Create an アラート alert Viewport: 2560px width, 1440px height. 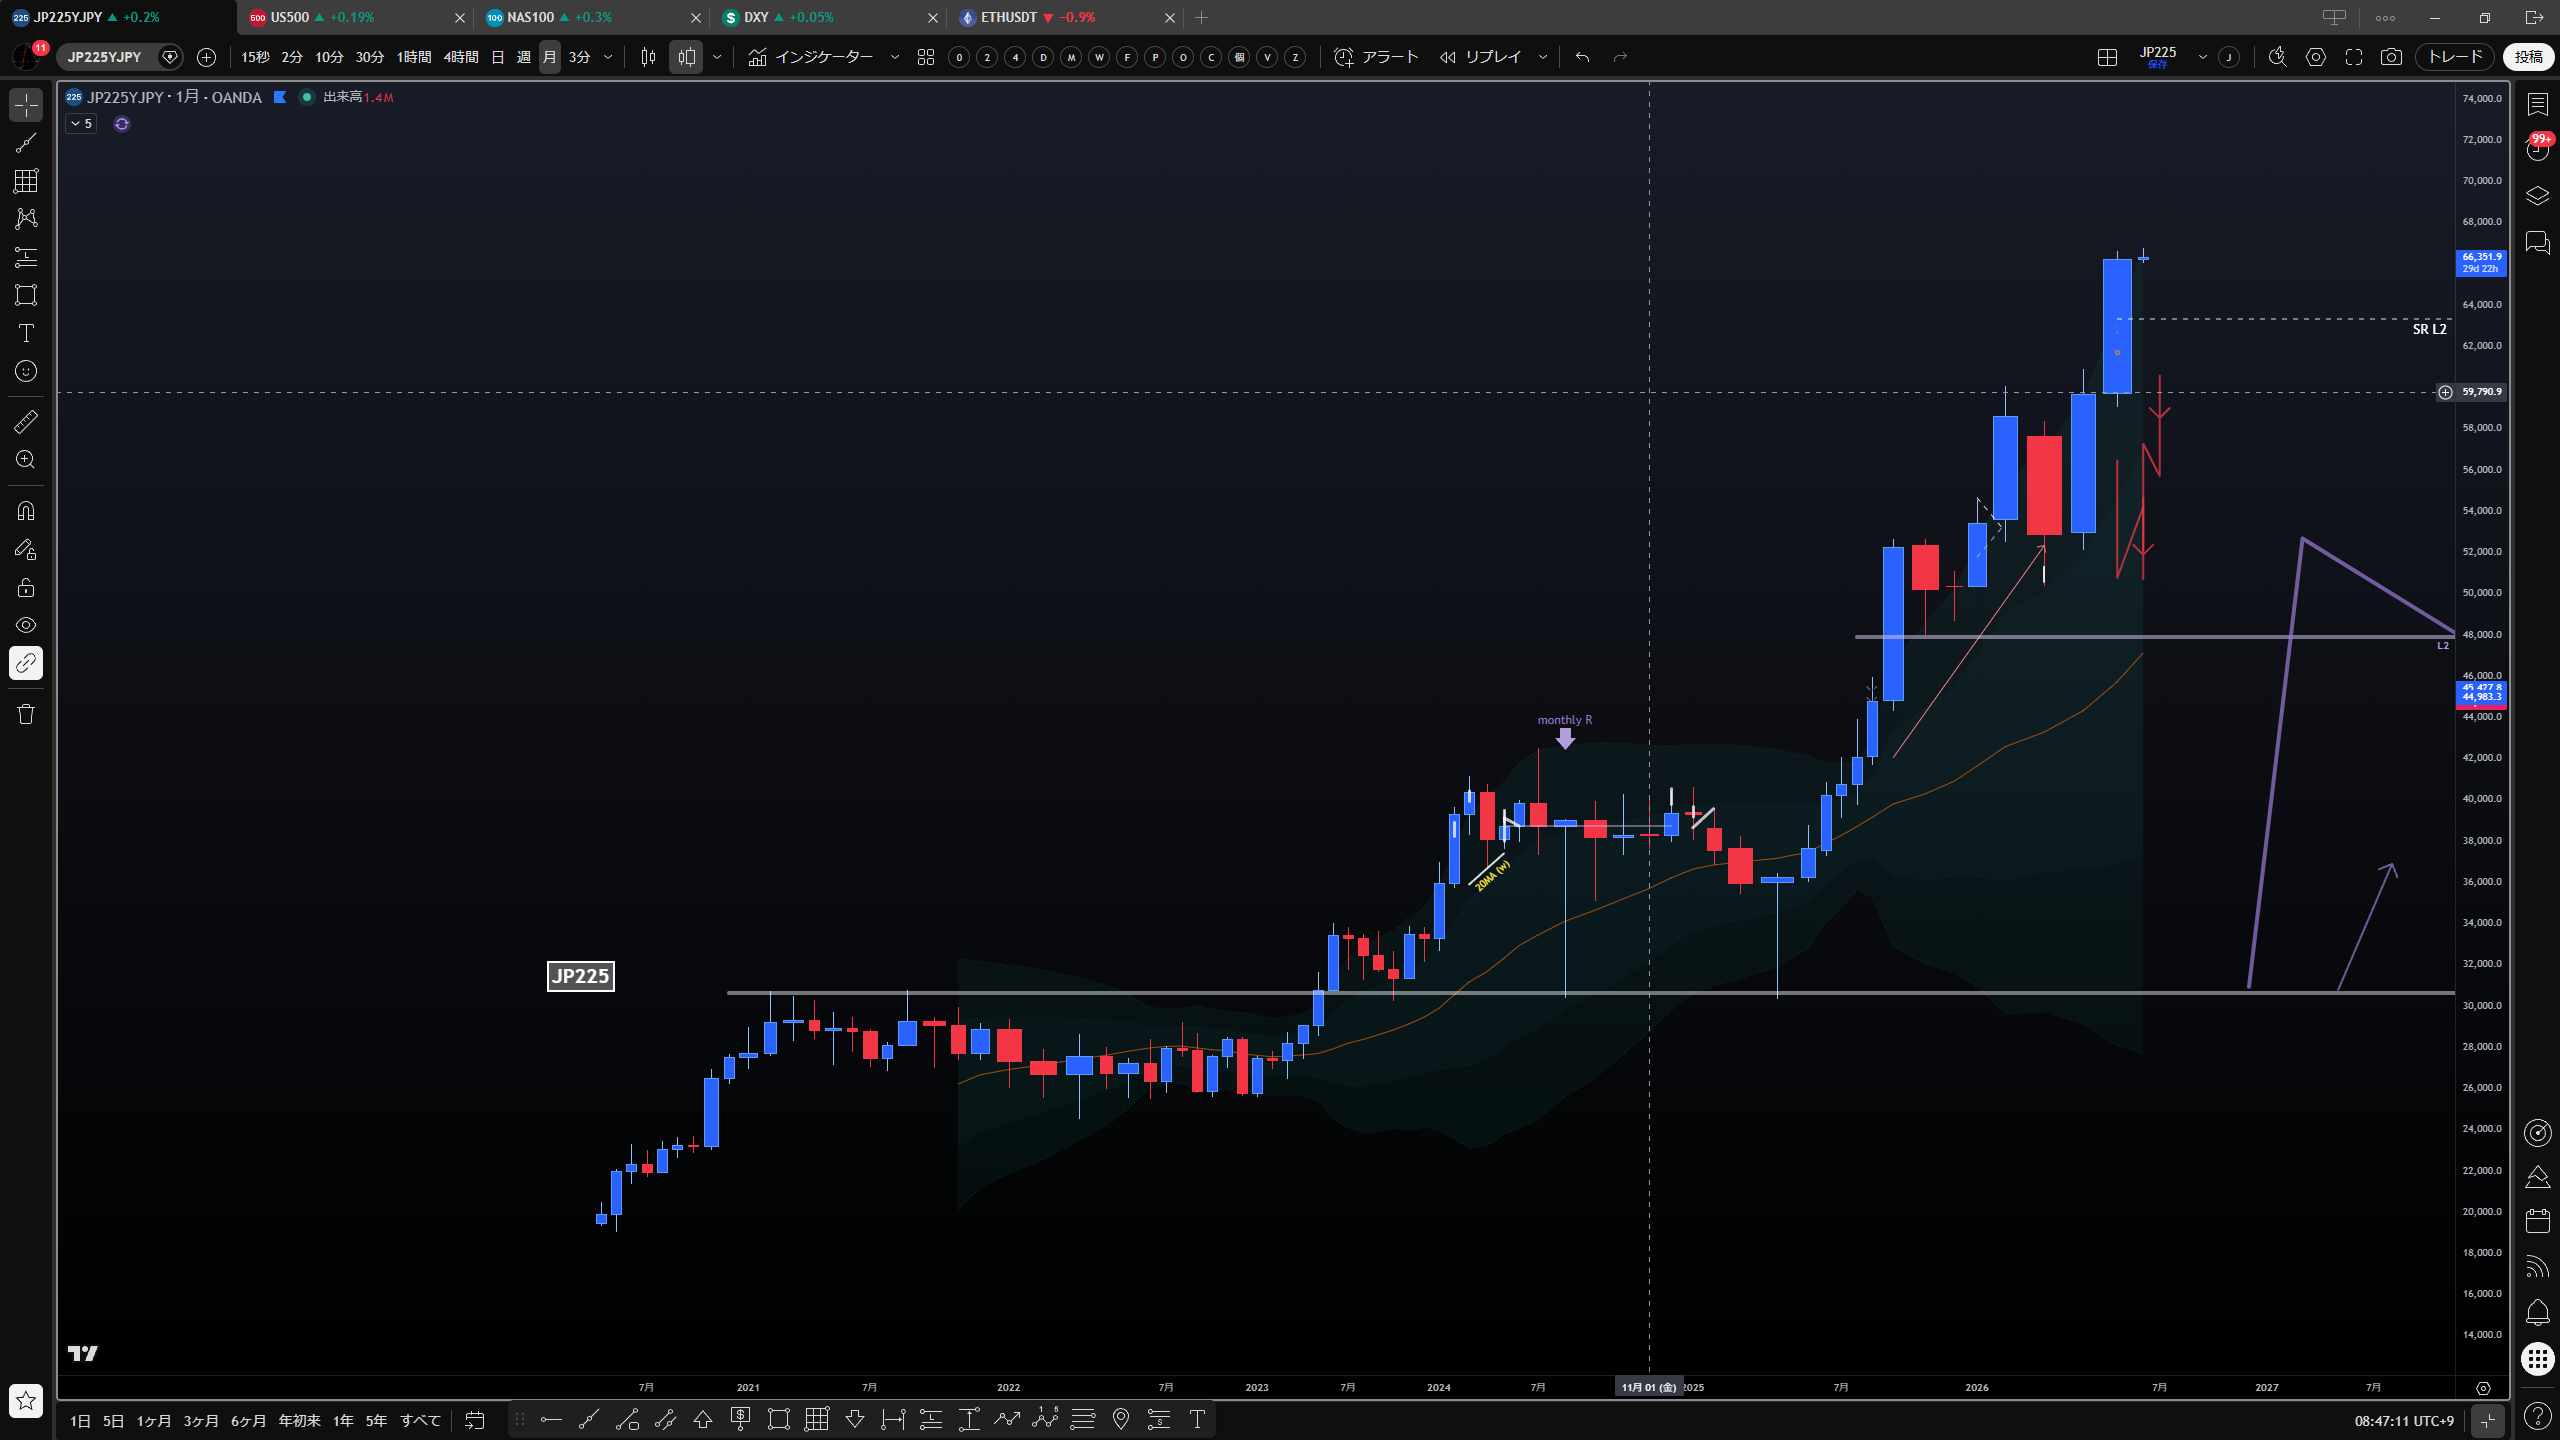(1377, 57)
